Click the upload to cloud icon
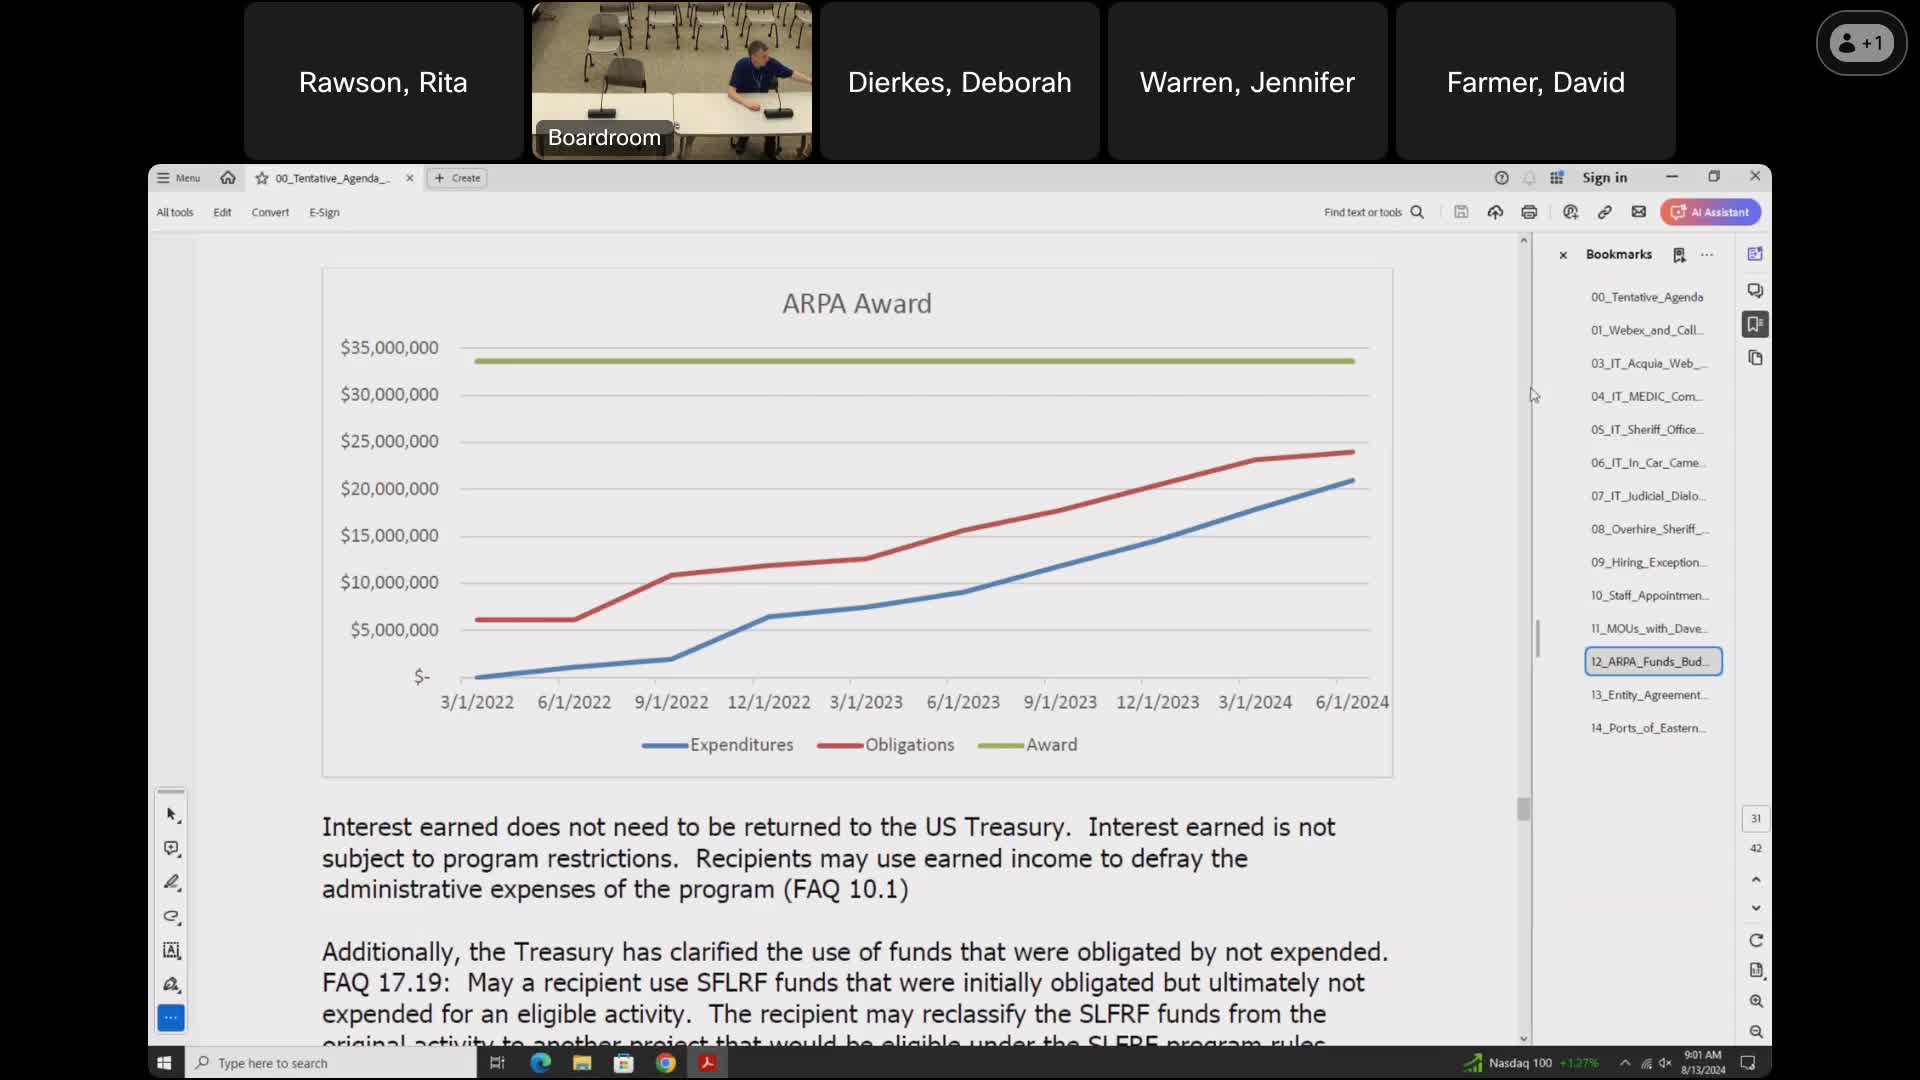1920x1080 pixels. [1495, 212]
